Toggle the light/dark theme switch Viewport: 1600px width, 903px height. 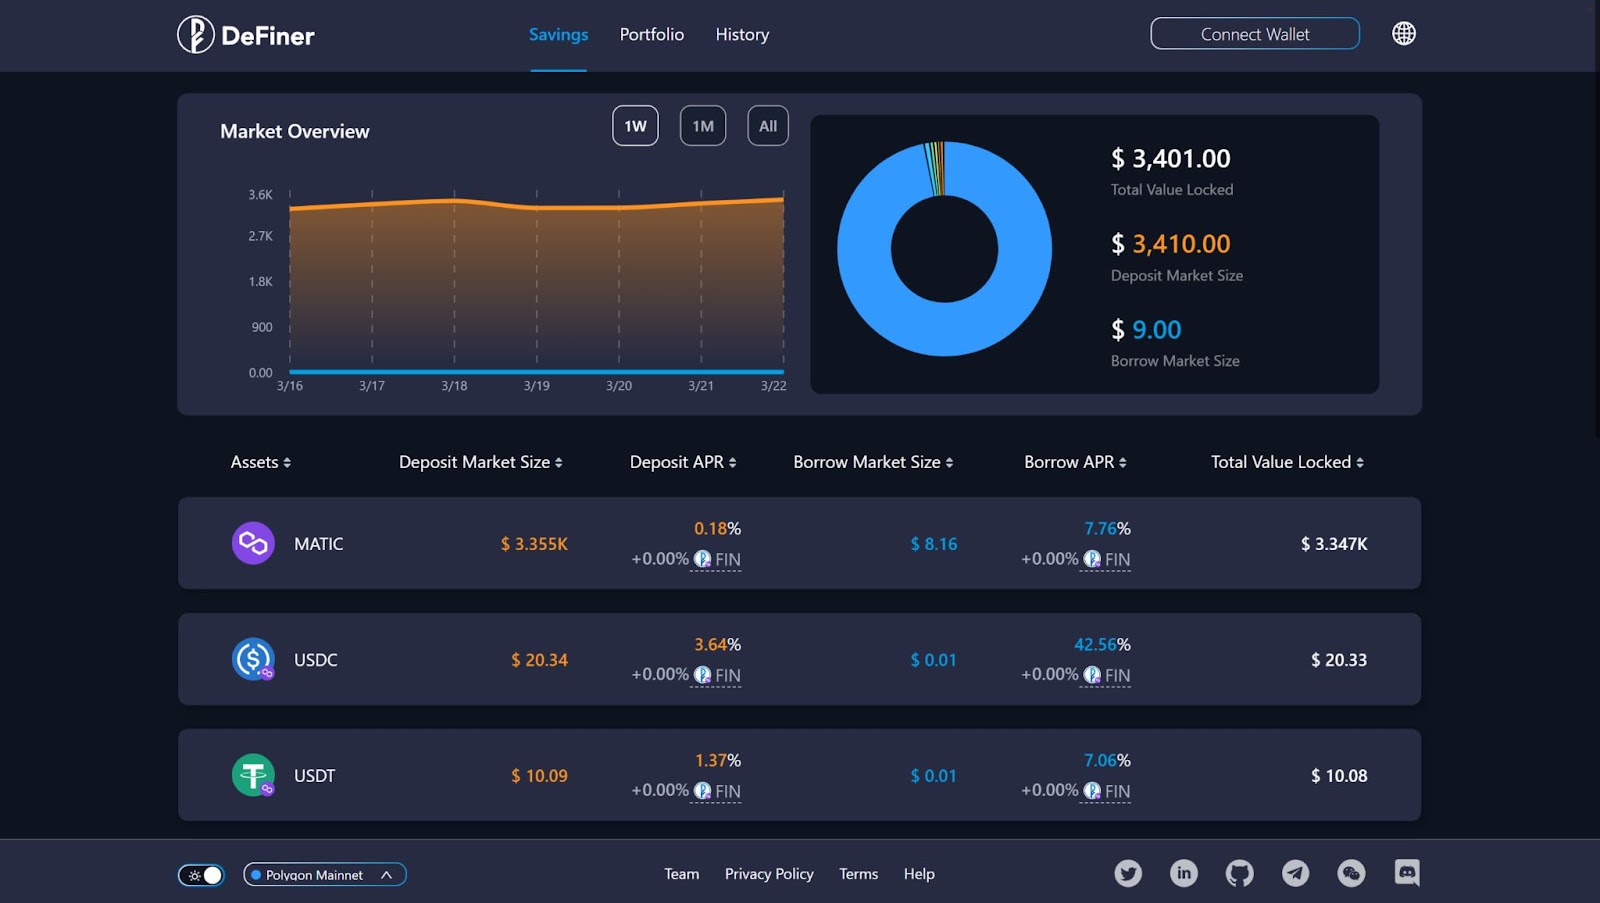201,875
